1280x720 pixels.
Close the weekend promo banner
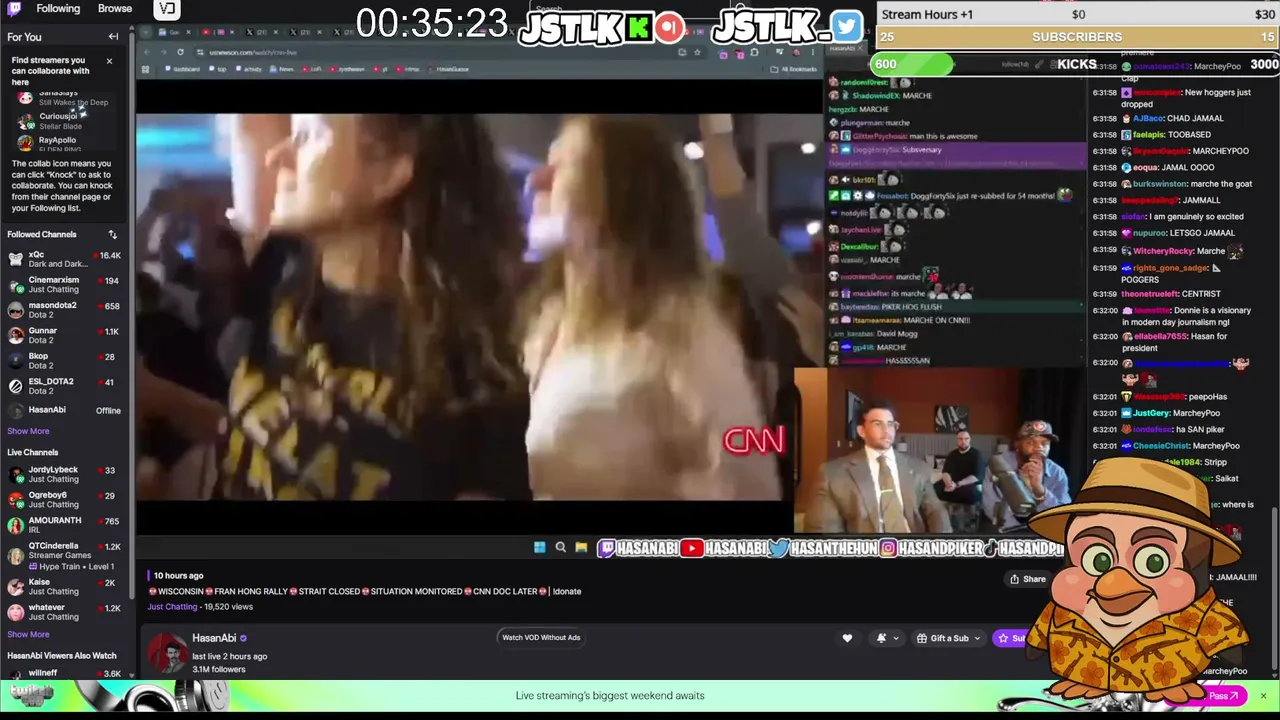(1263, 695)
